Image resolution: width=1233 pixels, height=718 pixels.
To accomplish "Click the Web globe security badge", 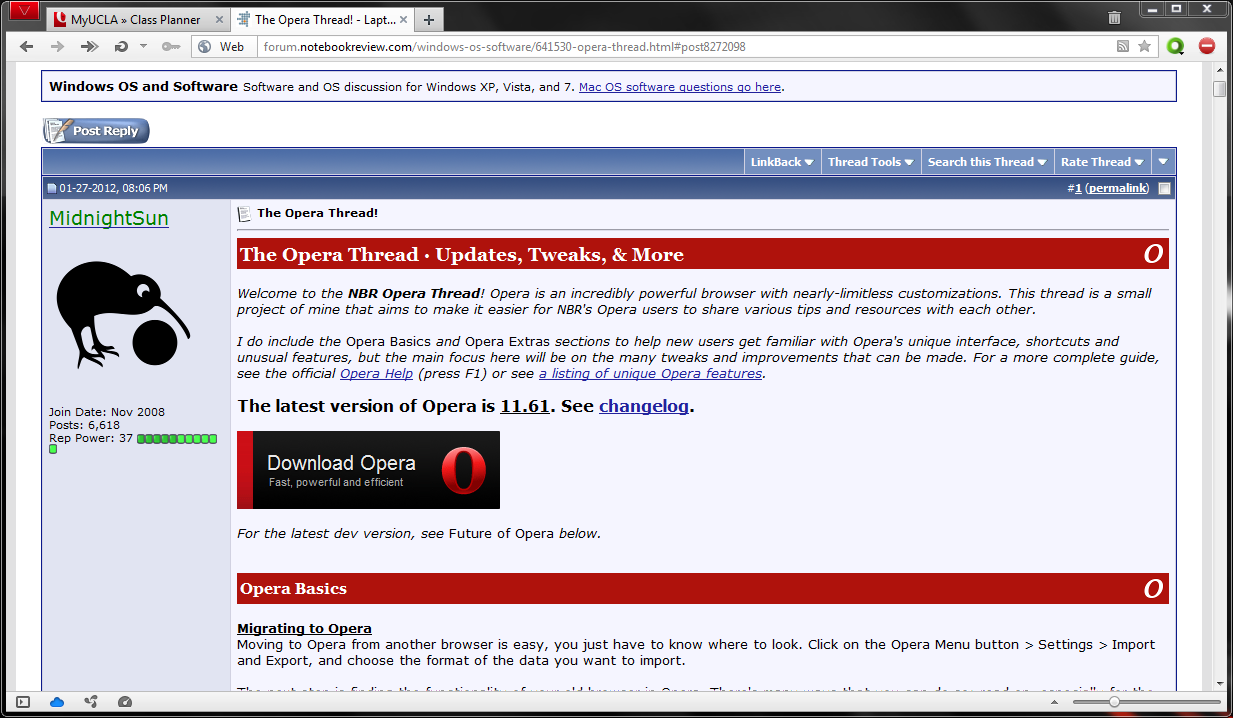I will click(x=222, y=46).
